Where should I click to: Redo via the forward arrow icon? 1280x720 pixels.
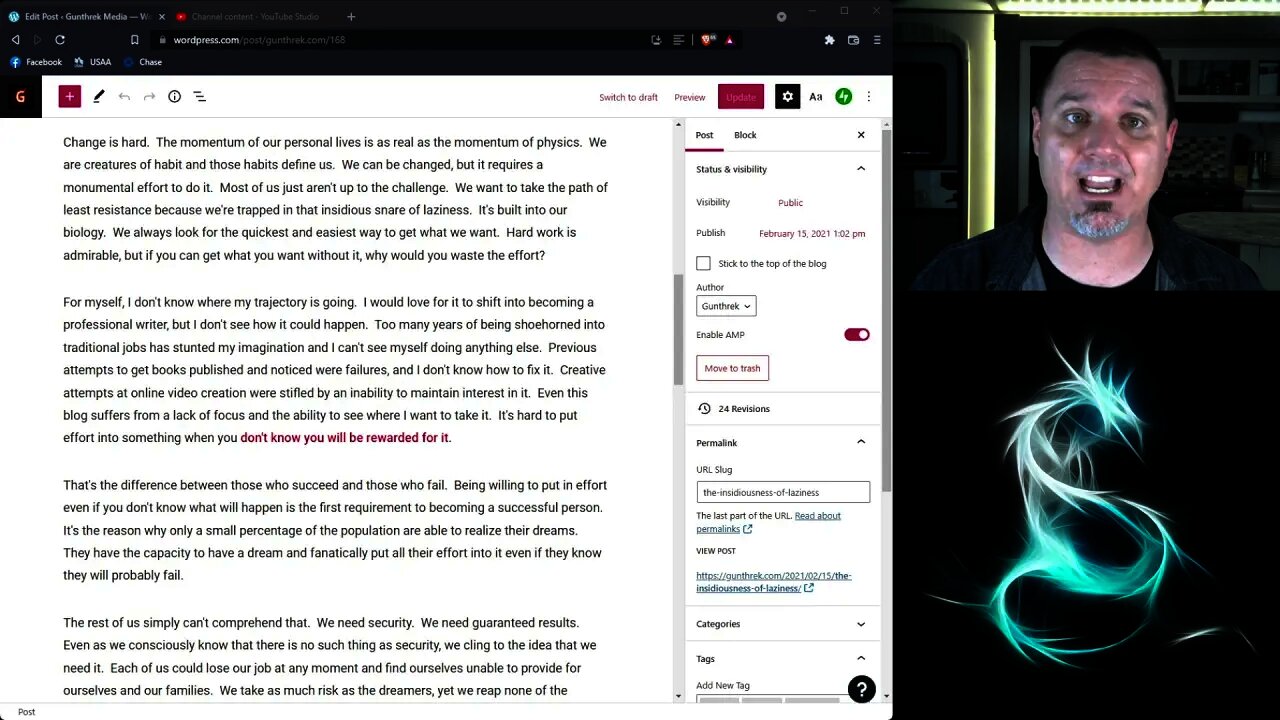(149, 96)
